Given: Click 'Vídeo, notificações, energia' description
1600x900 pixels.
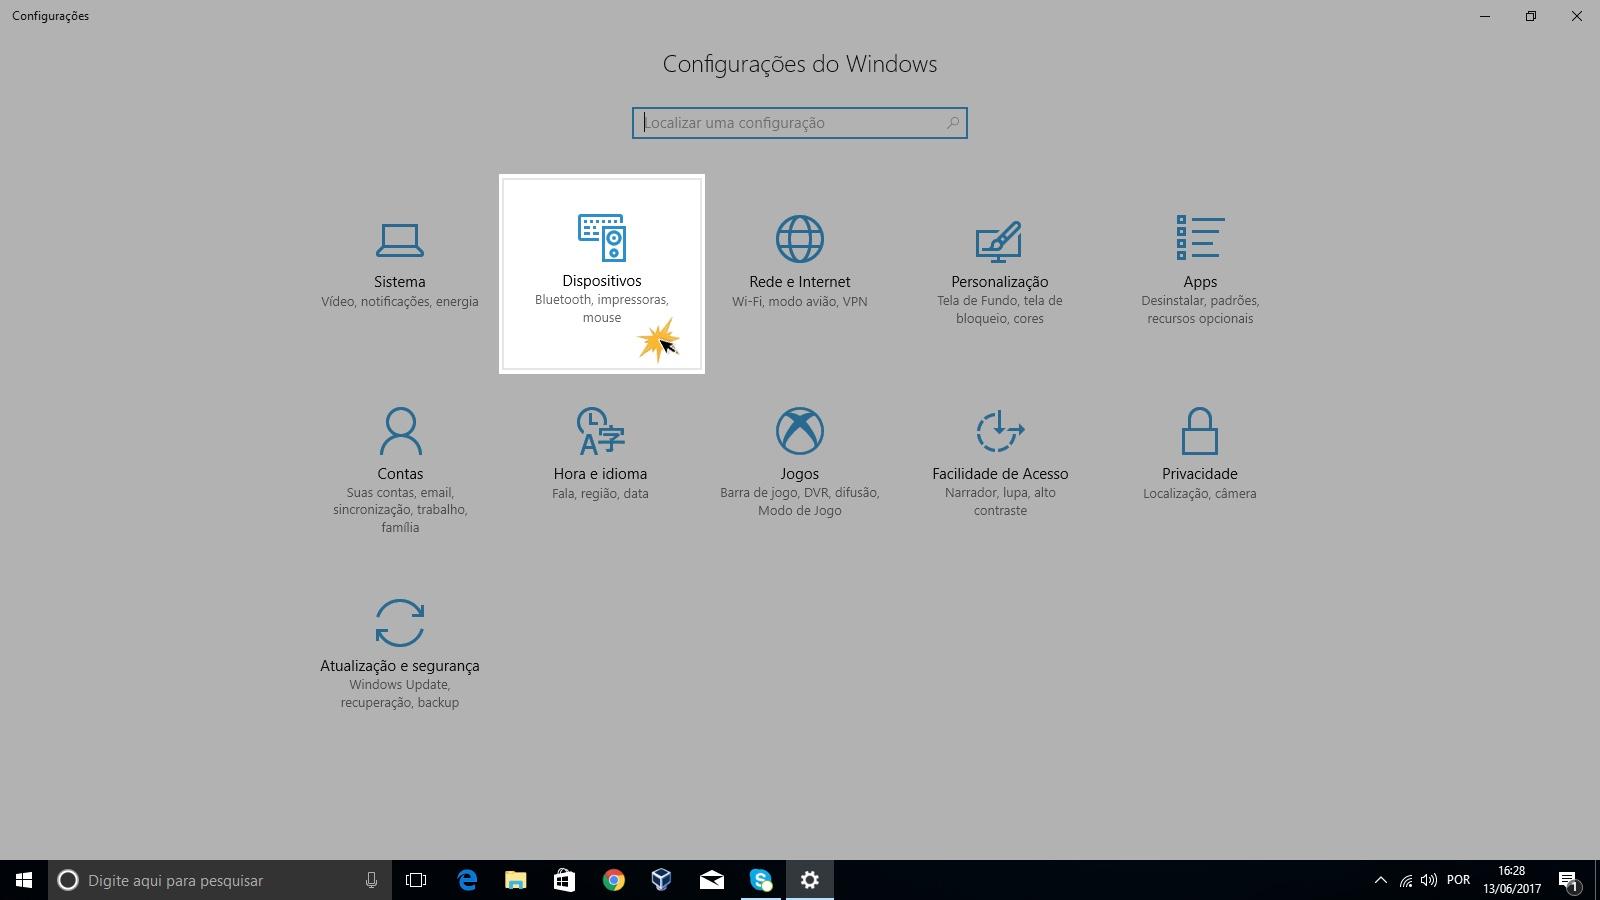Looking at the screenshot, I should point(400,301).
